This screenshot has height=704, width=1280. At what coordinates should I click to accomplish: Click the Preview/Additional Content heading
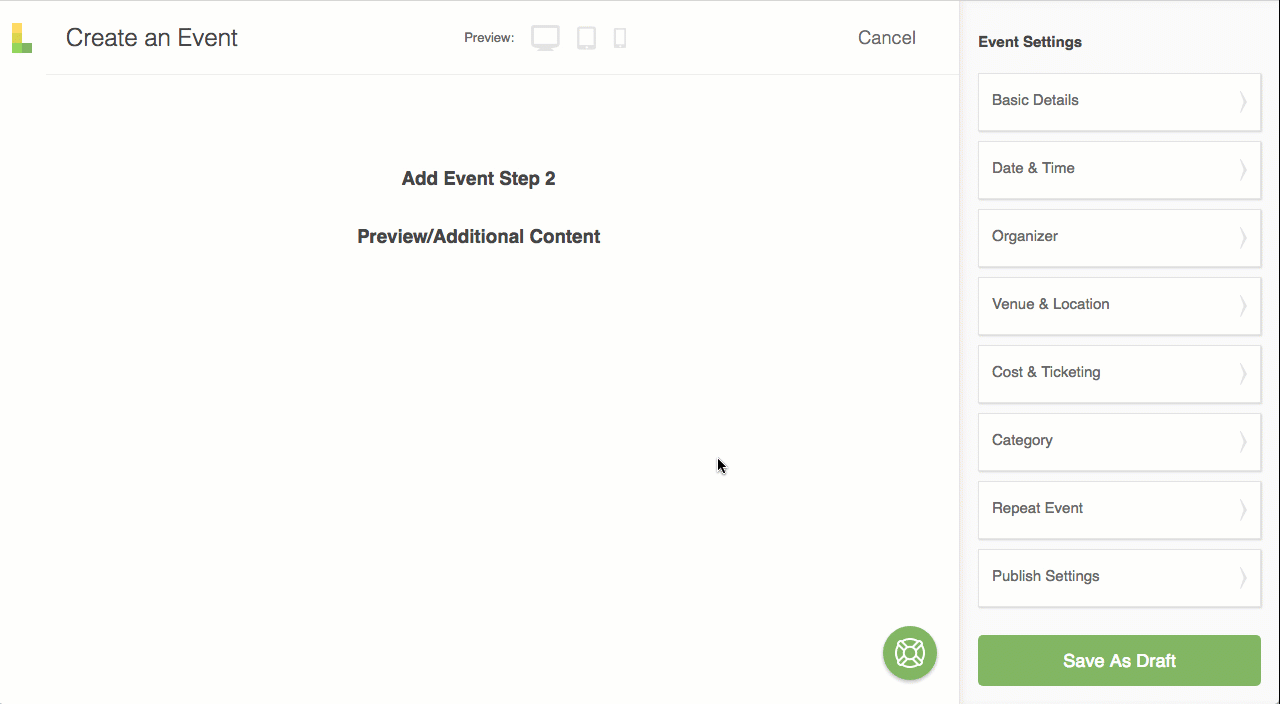pyautogui.click(x=479, y=237)
